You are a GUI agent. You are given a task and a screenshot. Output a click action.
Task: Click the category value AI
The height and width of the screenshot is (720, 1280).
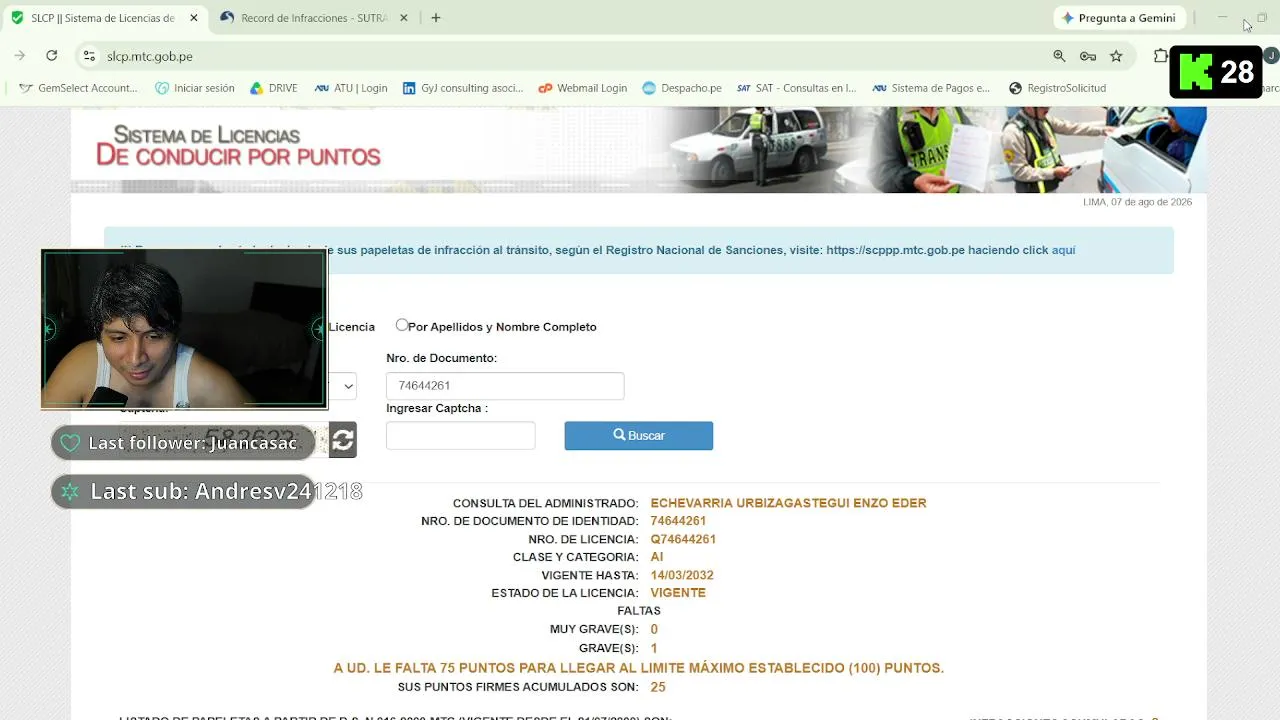(657, 557)
